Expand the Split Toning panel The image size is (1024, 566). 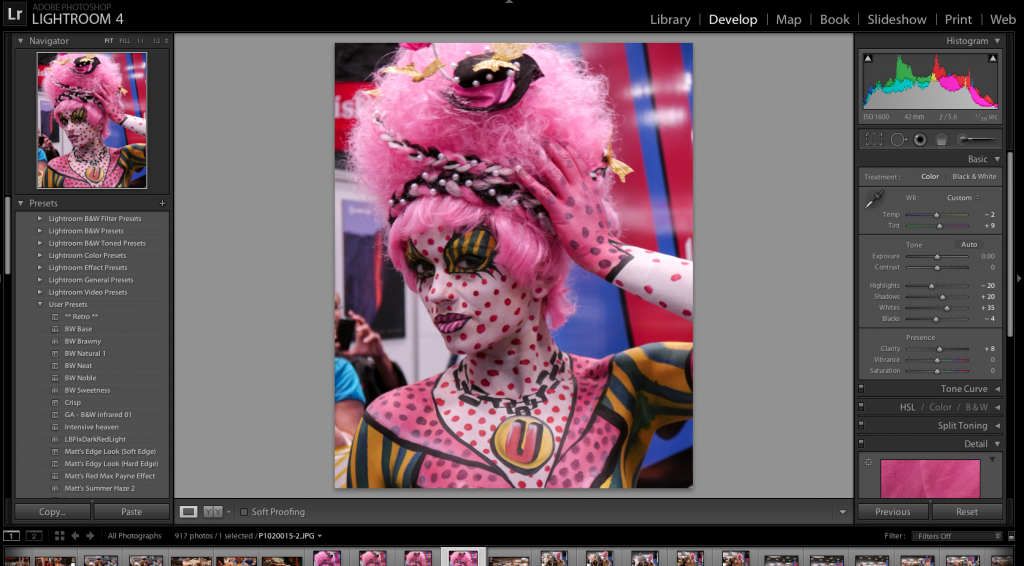click(997, 426)
